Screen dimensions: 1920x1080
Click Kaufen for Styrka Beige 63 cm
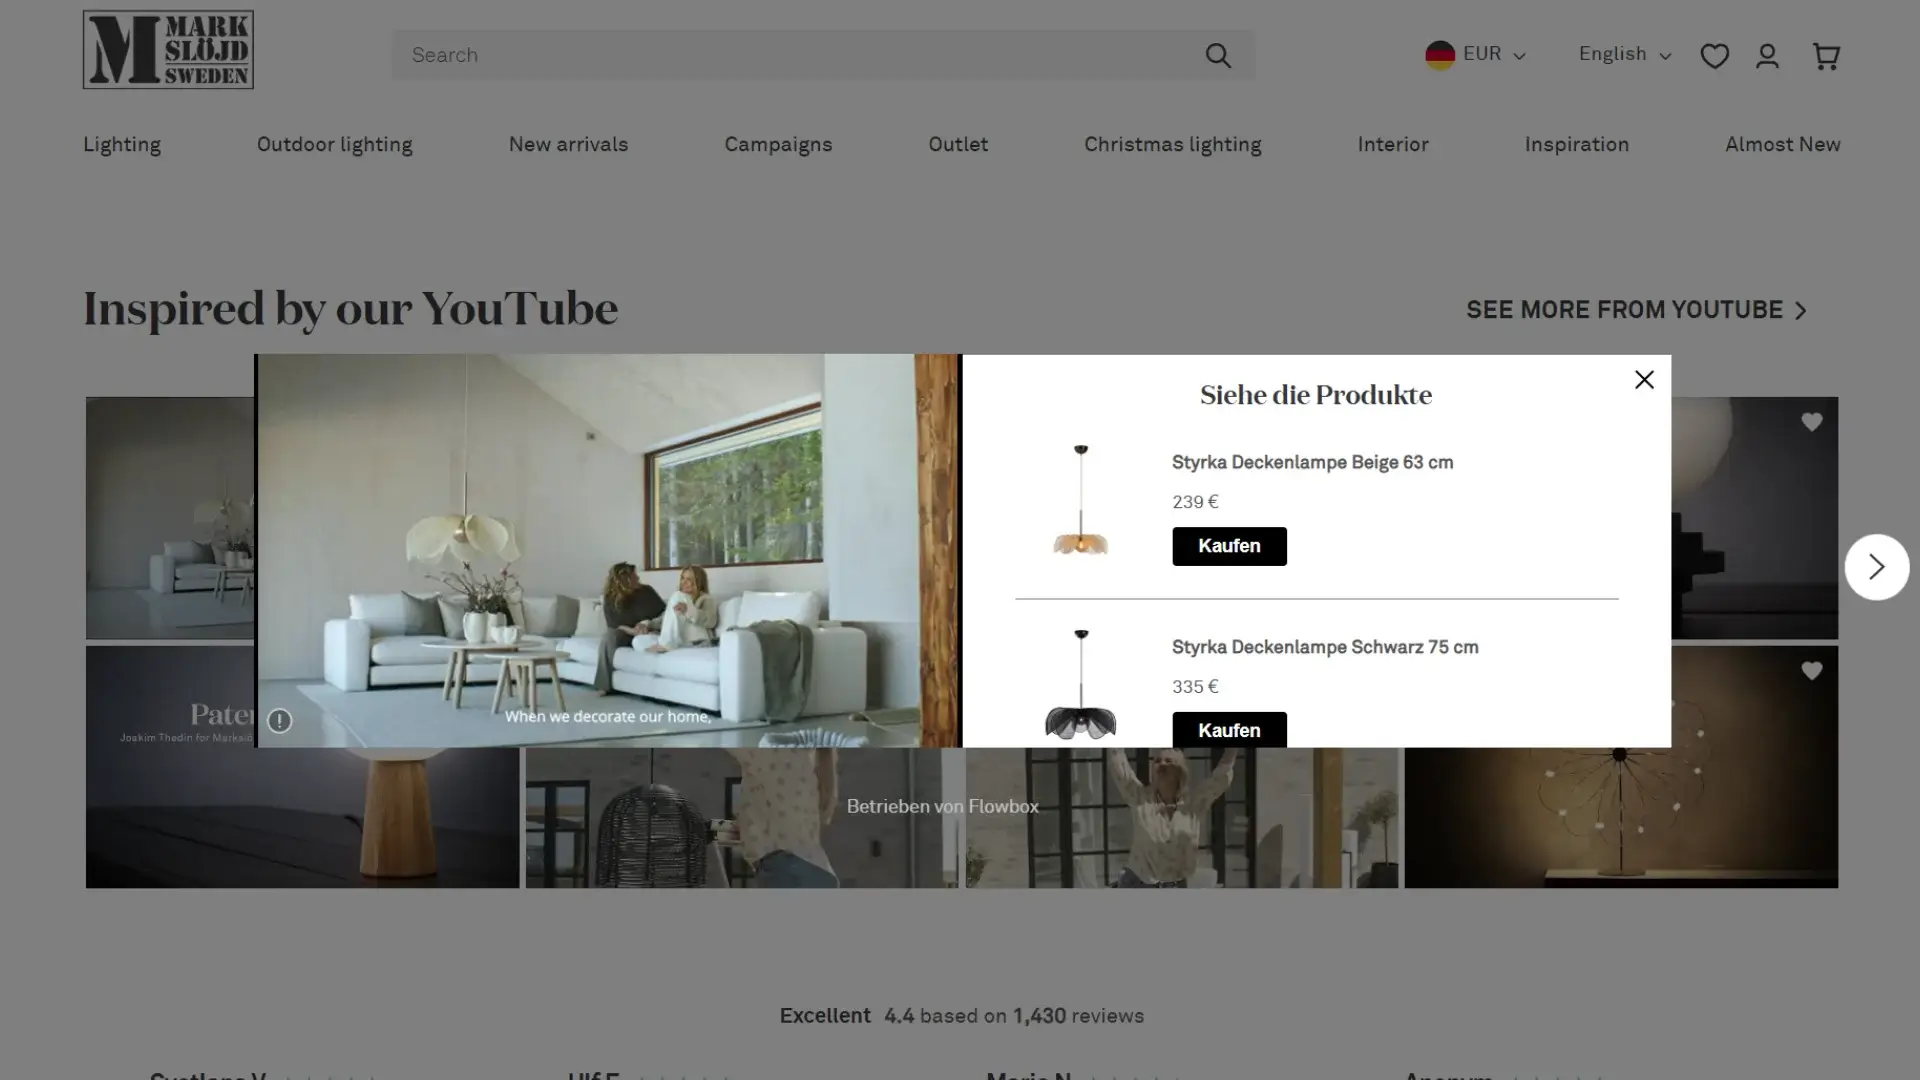[1229, 546]
